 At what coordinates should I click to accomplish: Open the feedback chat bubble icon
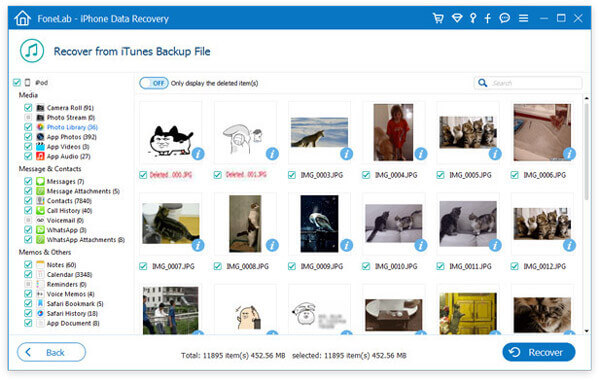505,18
